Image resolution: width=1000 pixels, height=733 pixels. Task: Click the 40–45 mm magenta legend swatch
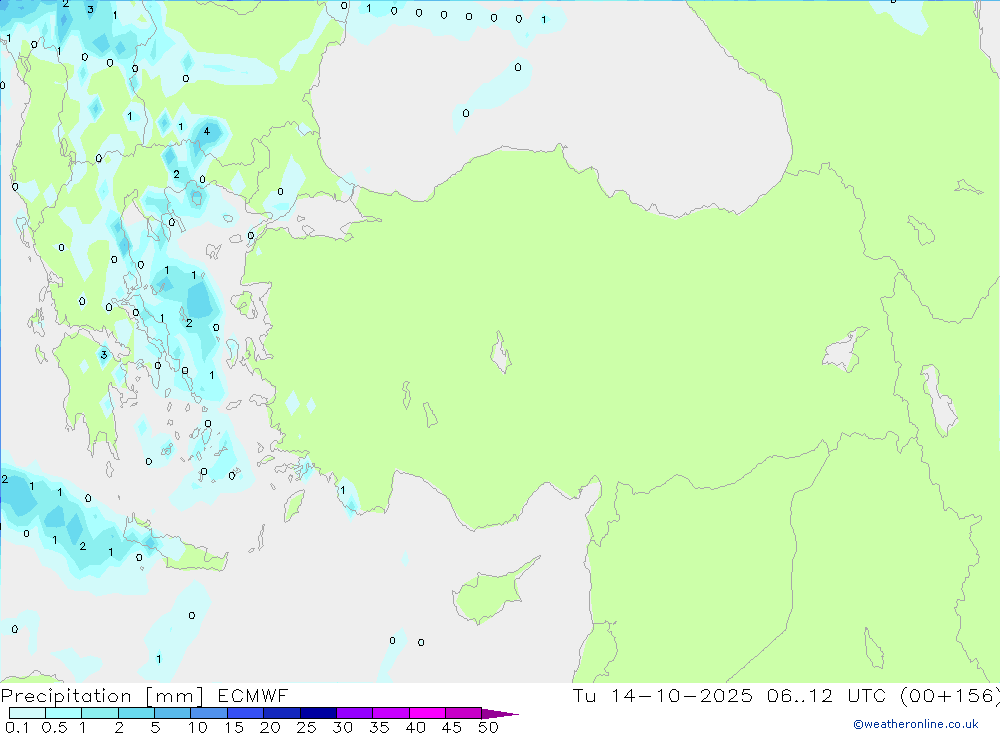[427, 713]
